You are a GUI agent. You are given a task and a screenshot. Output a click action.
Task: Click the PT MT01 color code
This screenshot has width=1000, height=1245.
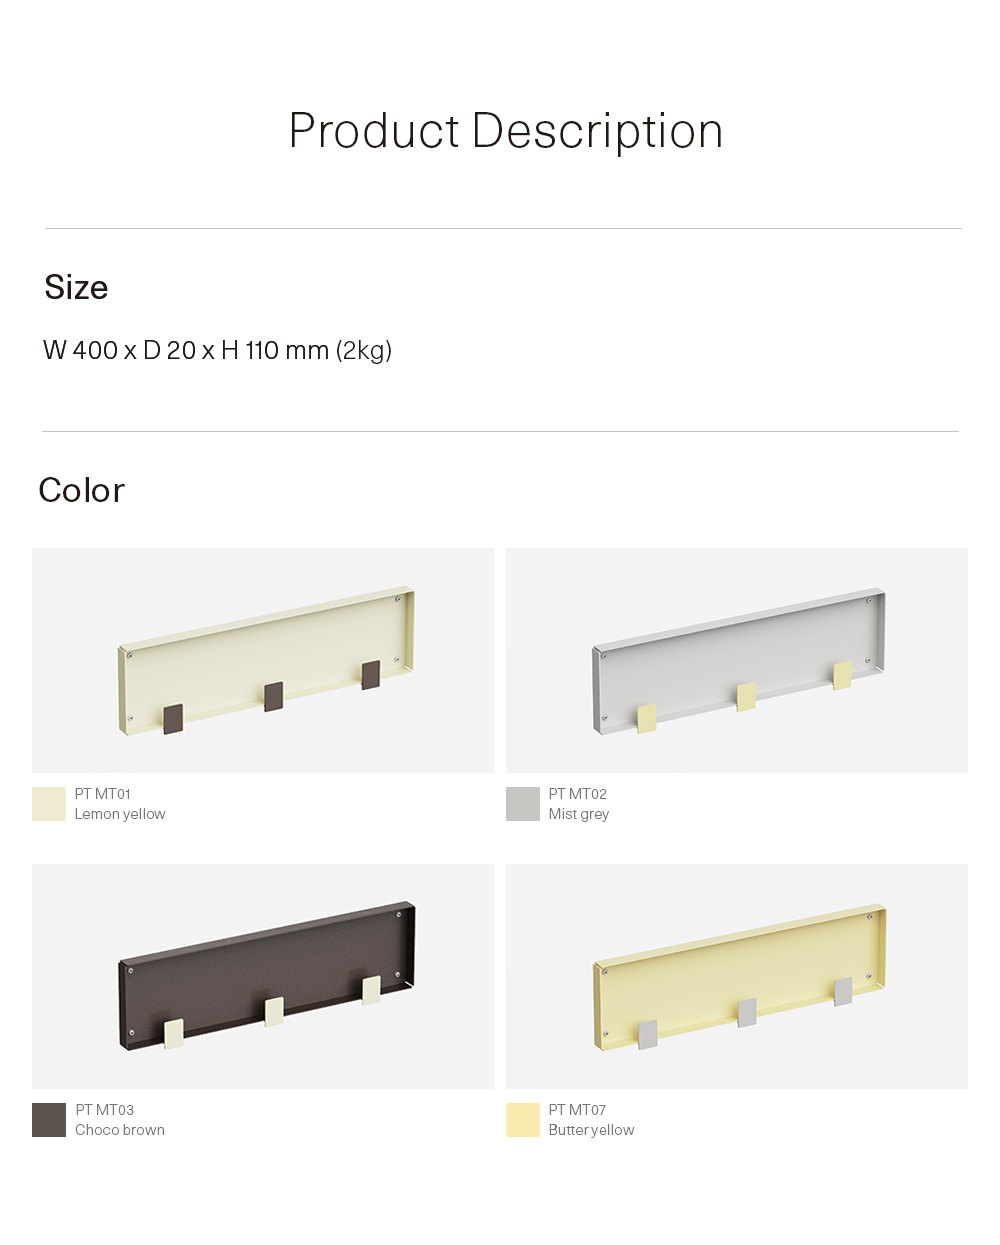(x=103, y=794)
